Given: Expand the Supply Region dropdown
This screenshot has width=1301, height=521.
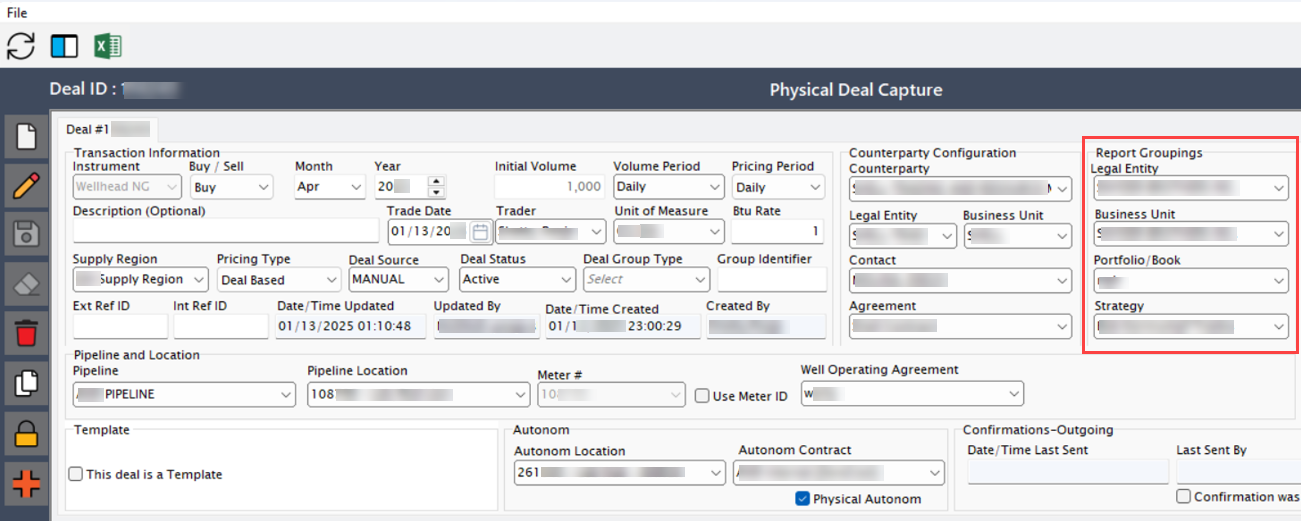Looking at the screenshot, I should point(140,280).
